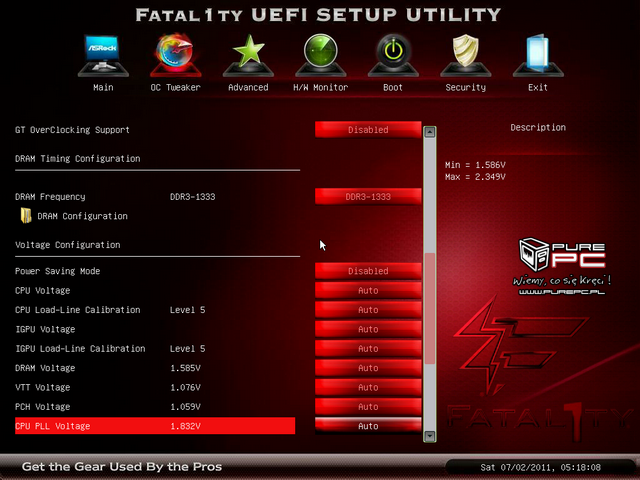Open DRAM Voltage Auto selector
Screen dimensions: 640x480
(x=368, y=368)
